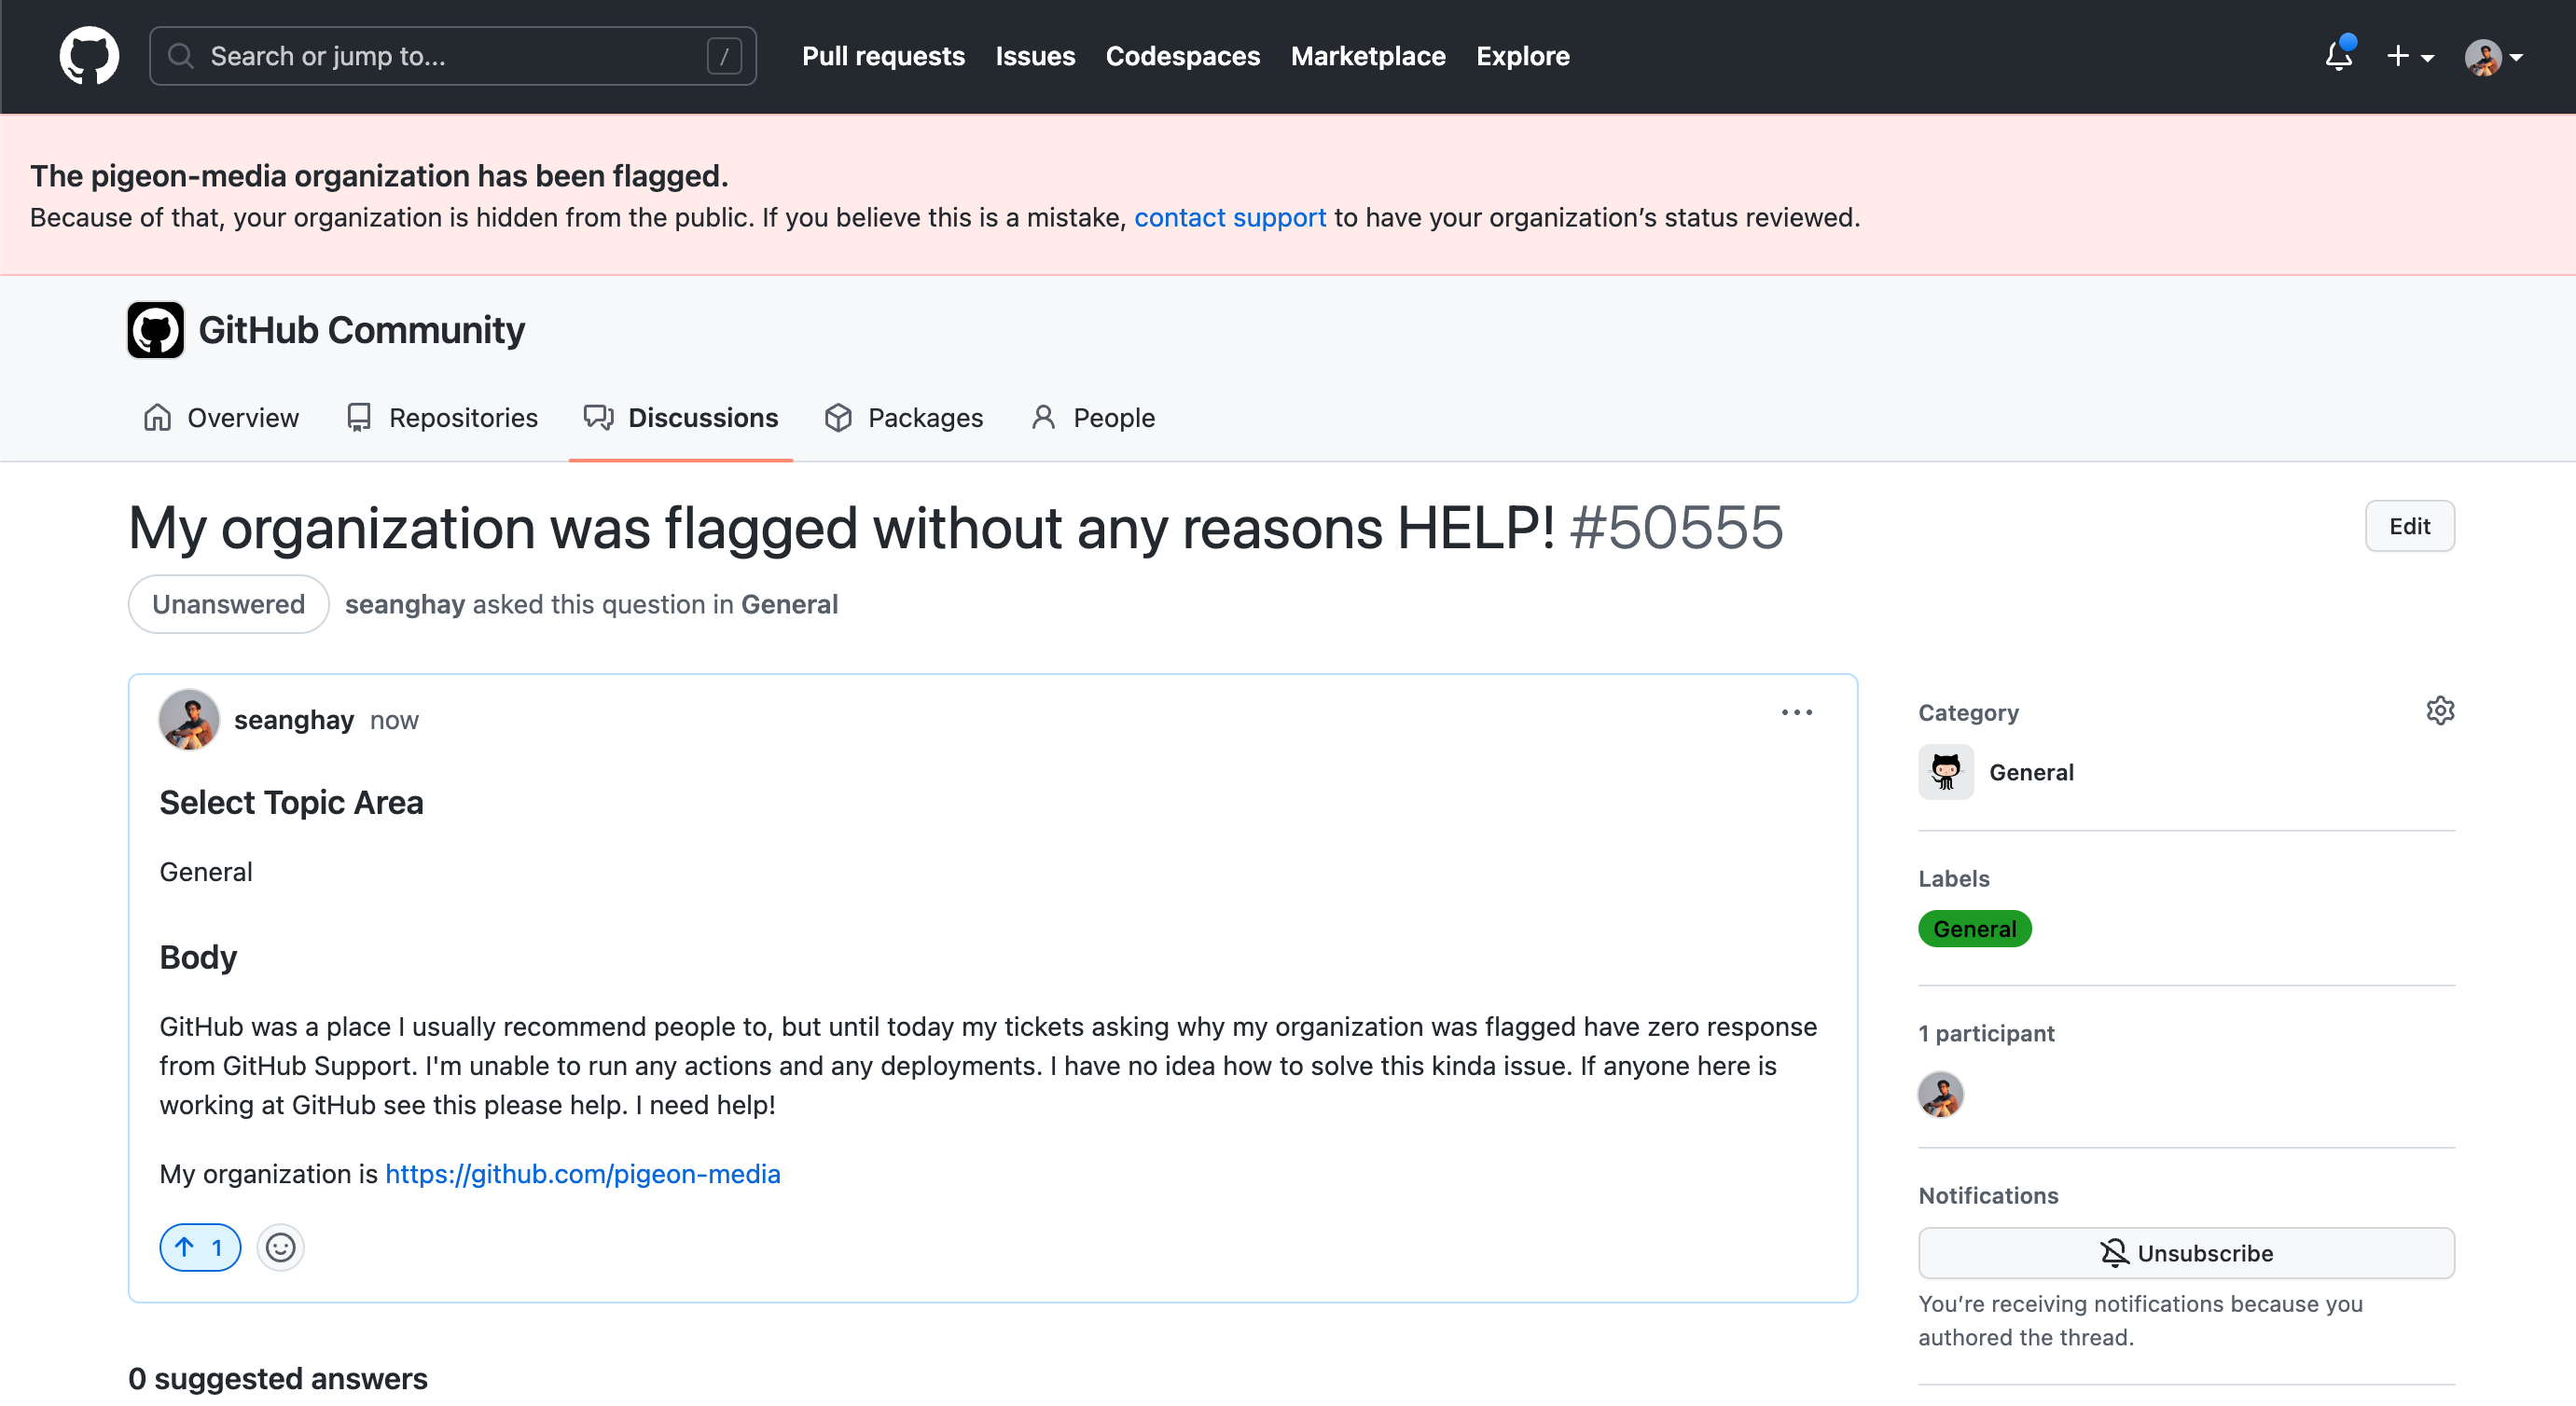Switch to the Repositories tab
2576x1406 pixels.
(x=463, y=417)
